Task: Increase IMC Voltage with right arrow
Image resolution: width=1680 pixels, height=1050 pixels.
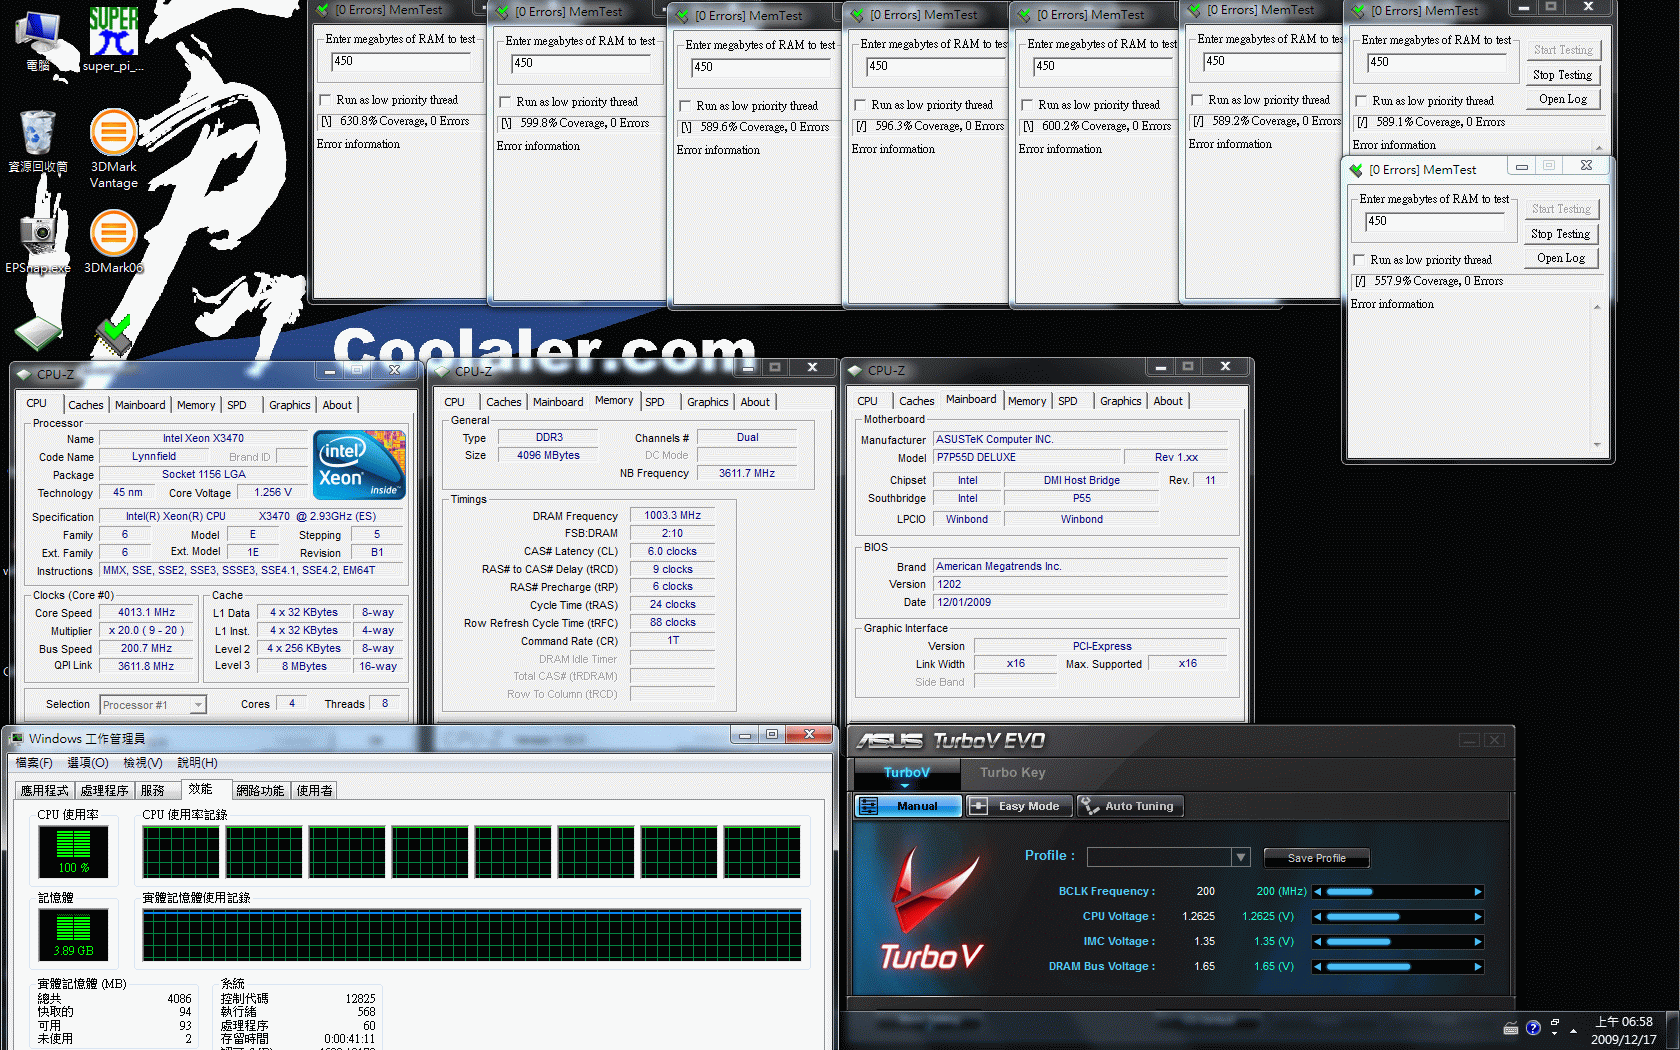Action: point(1478,942)
